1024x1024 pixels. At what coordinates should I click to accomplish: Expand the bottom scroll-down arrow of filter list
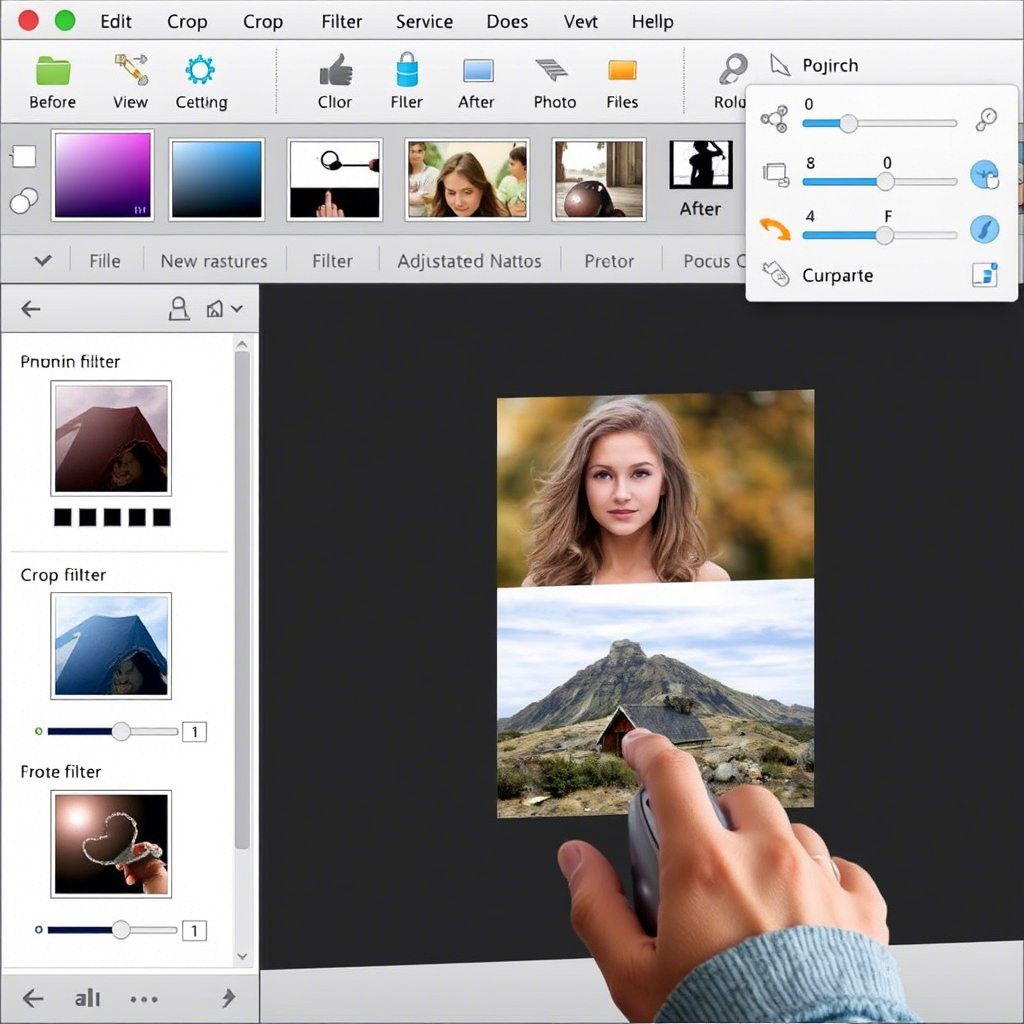tap(242, 957)
